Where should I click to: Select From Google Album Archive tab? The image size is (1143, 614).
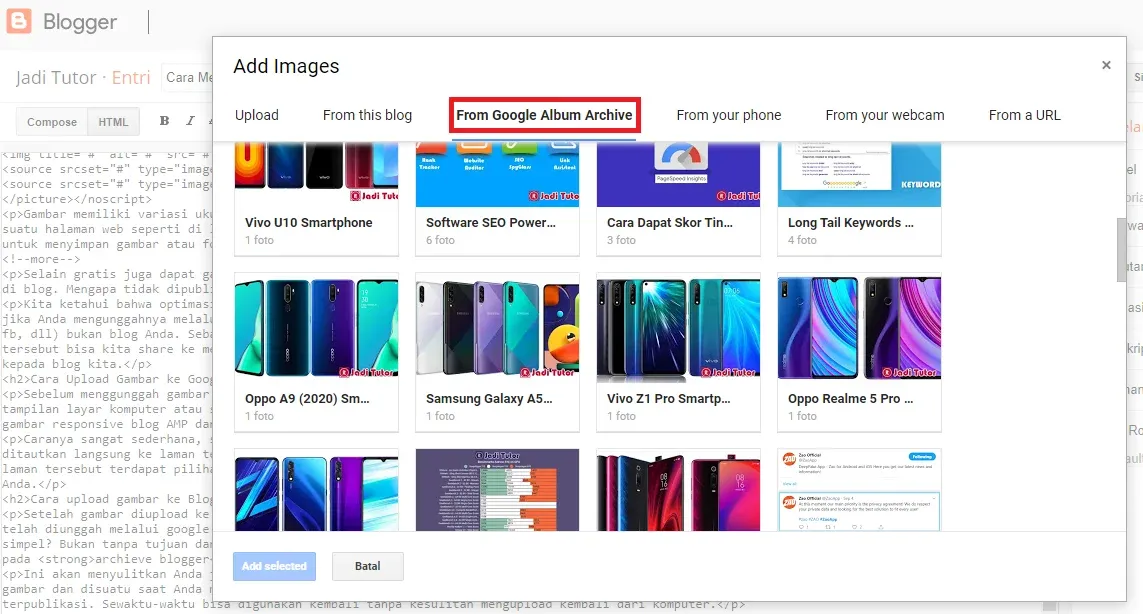pos(544,115)
